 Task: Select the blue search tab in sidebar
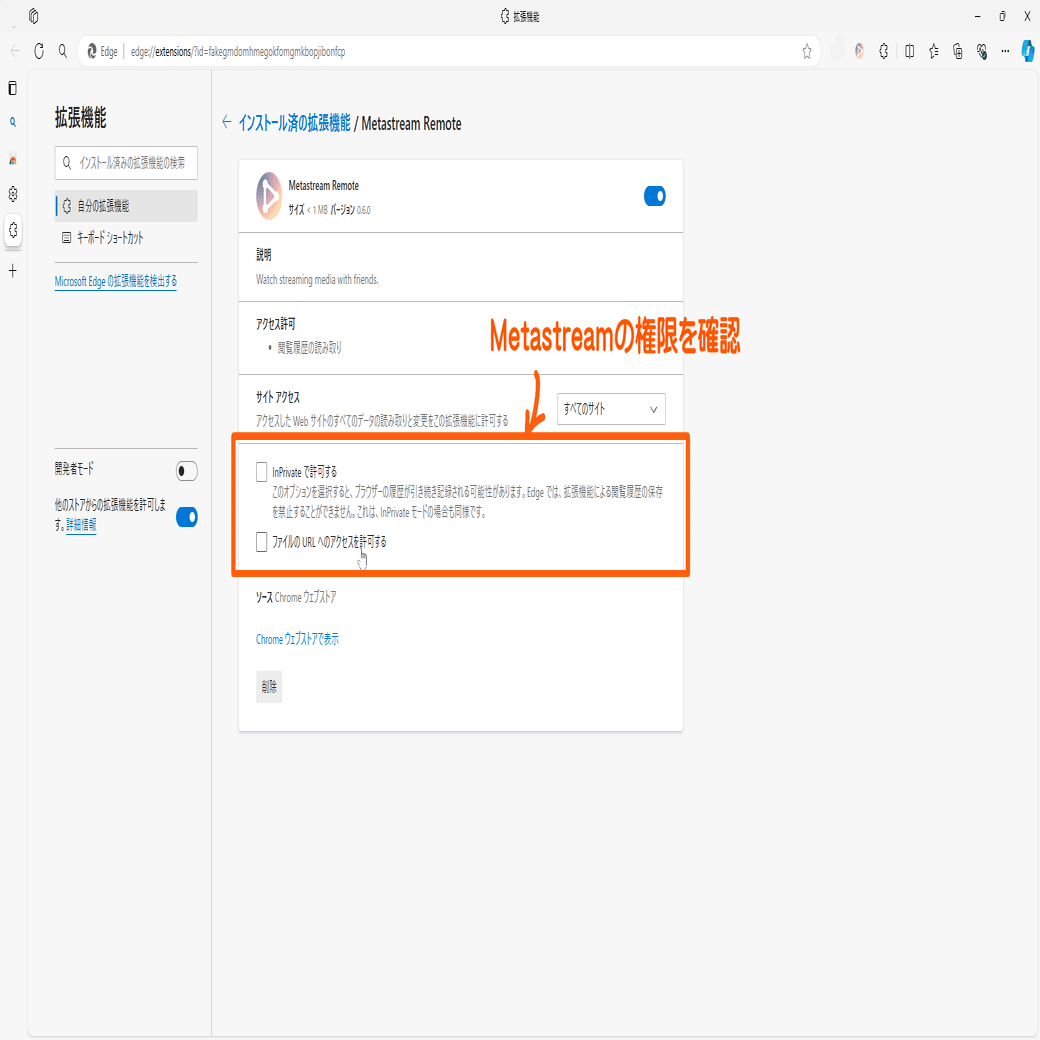(13, 122)
